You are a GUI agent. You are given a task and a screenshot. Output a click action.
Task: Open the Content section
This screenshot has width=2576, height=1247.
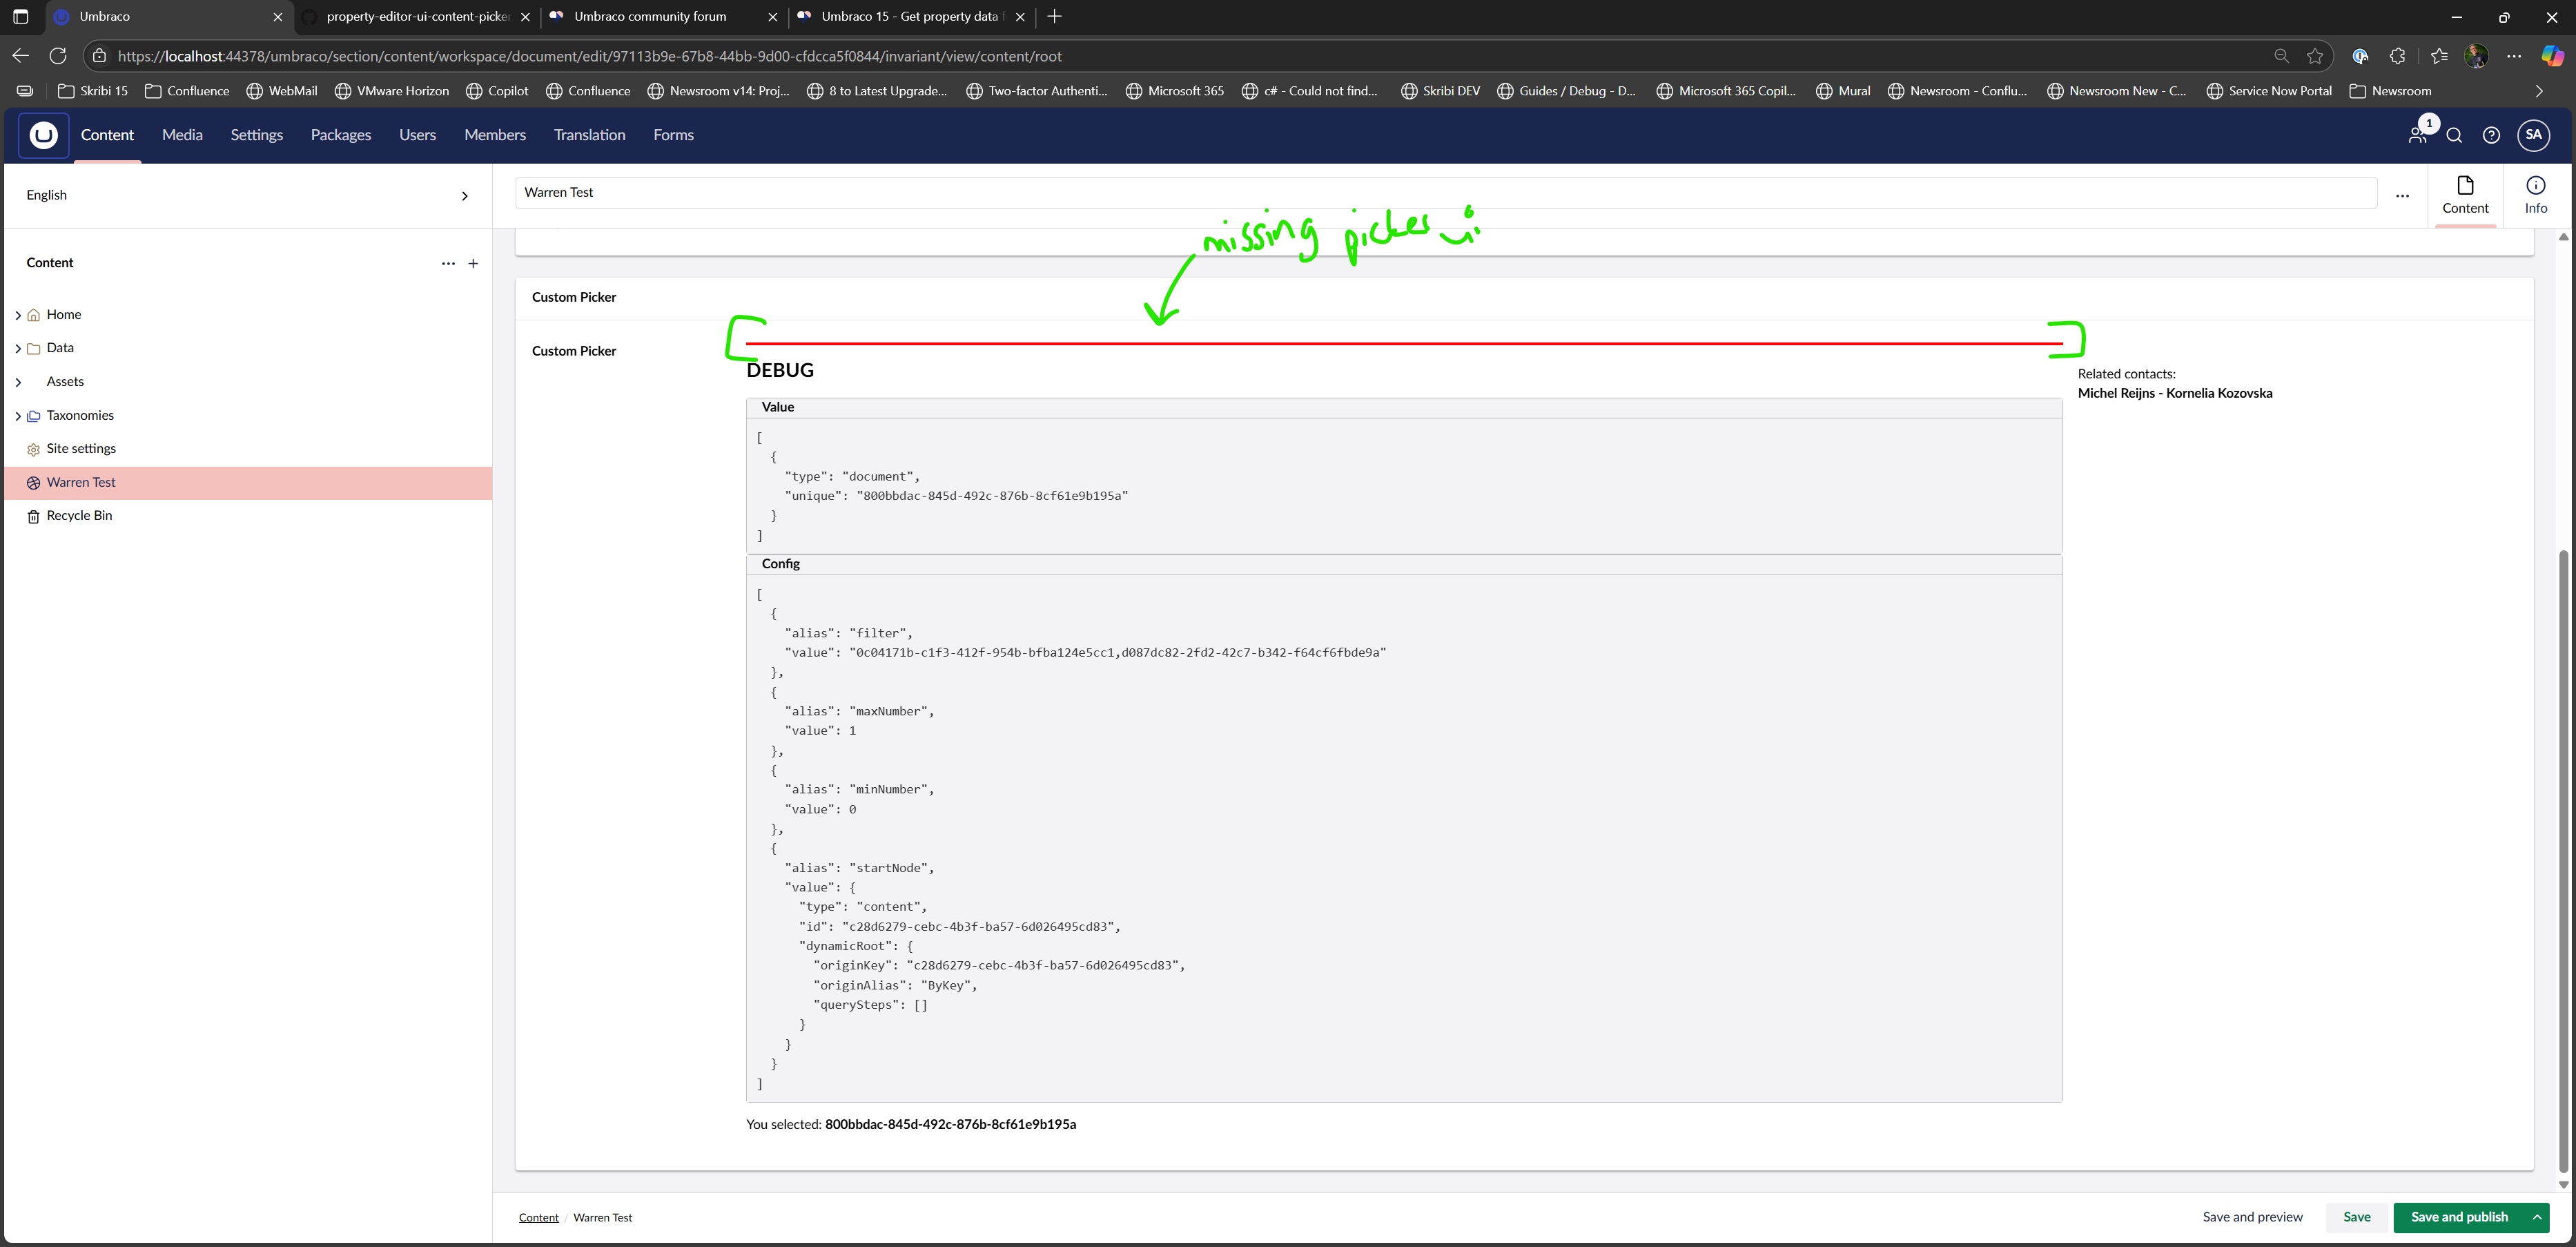tap(107, 135)
